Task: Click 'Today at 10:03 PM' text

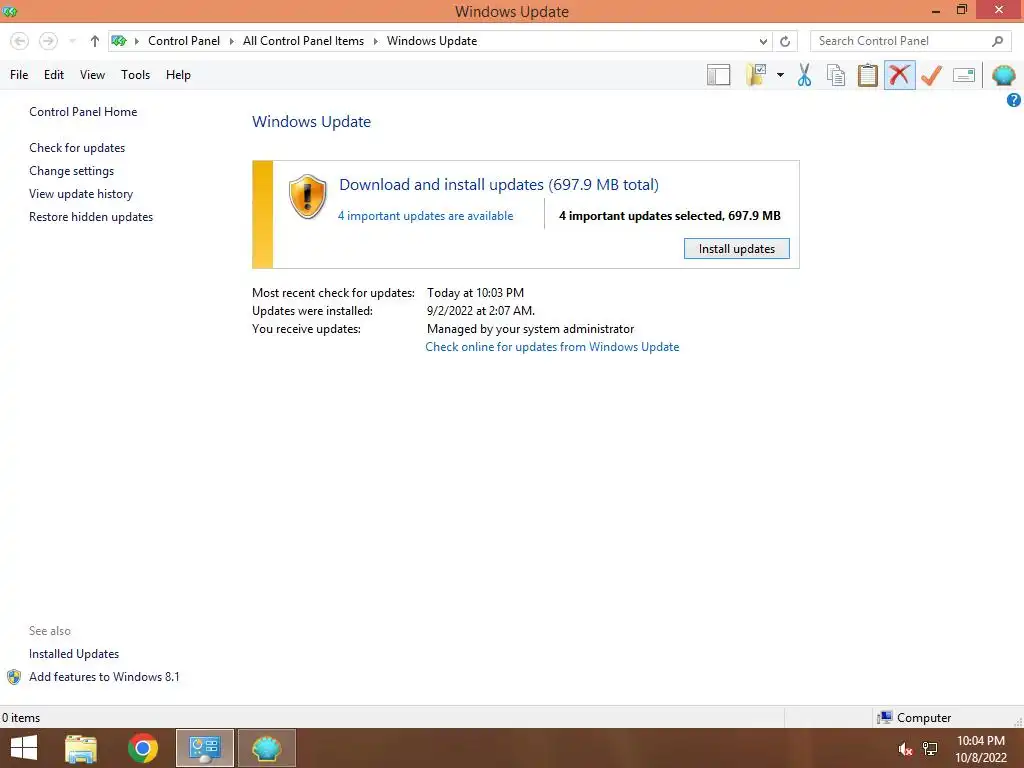Action: pos(475,293)
